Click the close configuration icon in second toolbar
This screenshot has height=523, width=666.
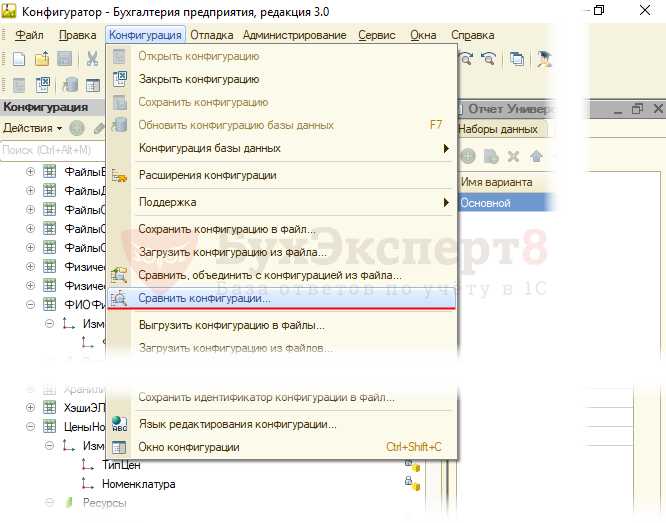click(42, 85)
